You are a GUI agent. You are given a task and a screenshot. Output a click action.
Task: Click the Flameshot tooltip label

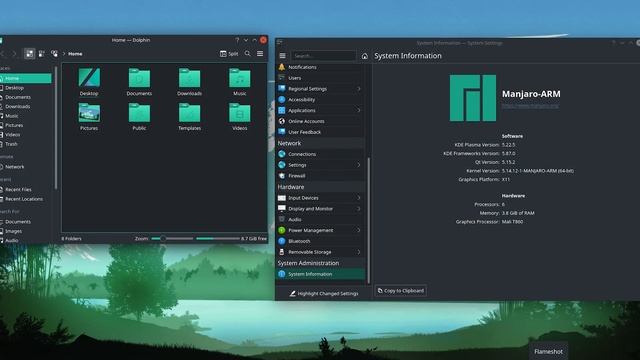click(548, 351)
